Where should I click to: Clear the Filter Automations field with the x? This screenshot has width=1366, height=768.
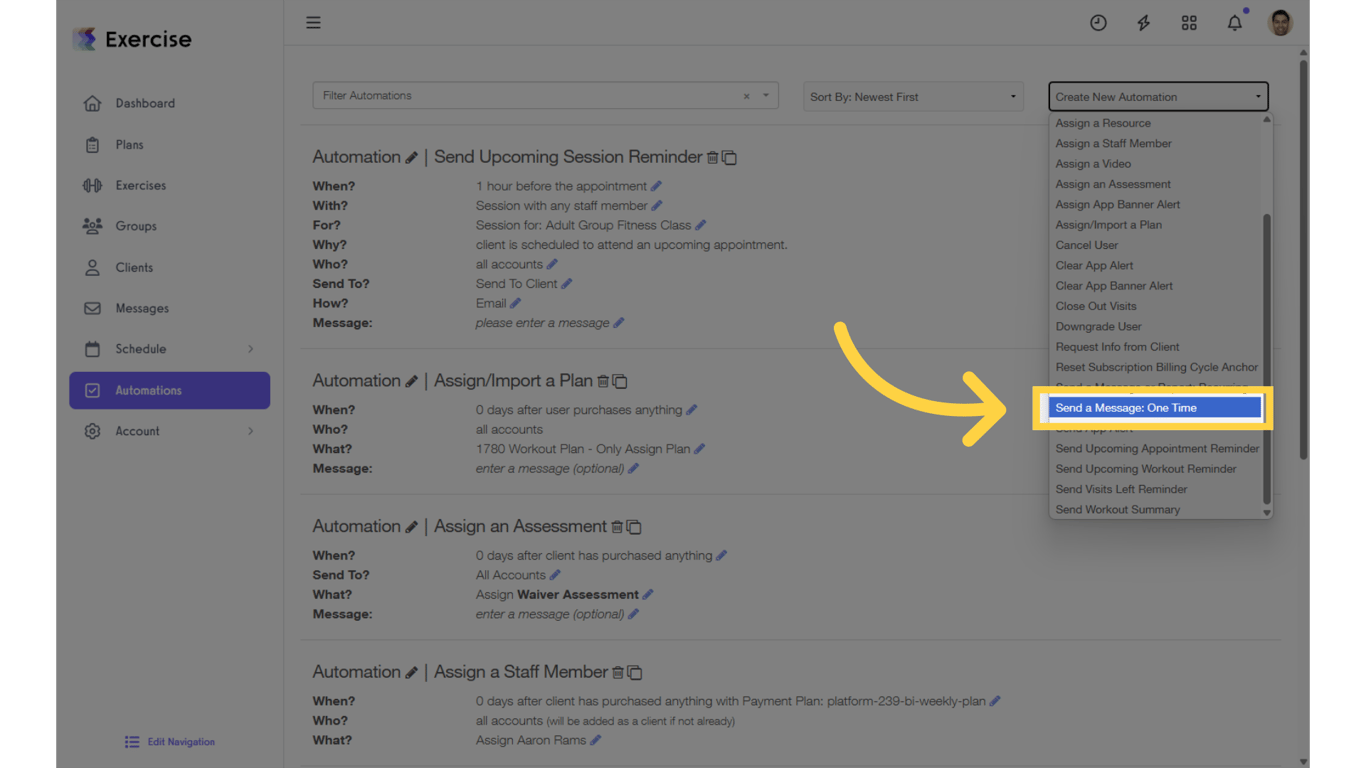[746, 96]
